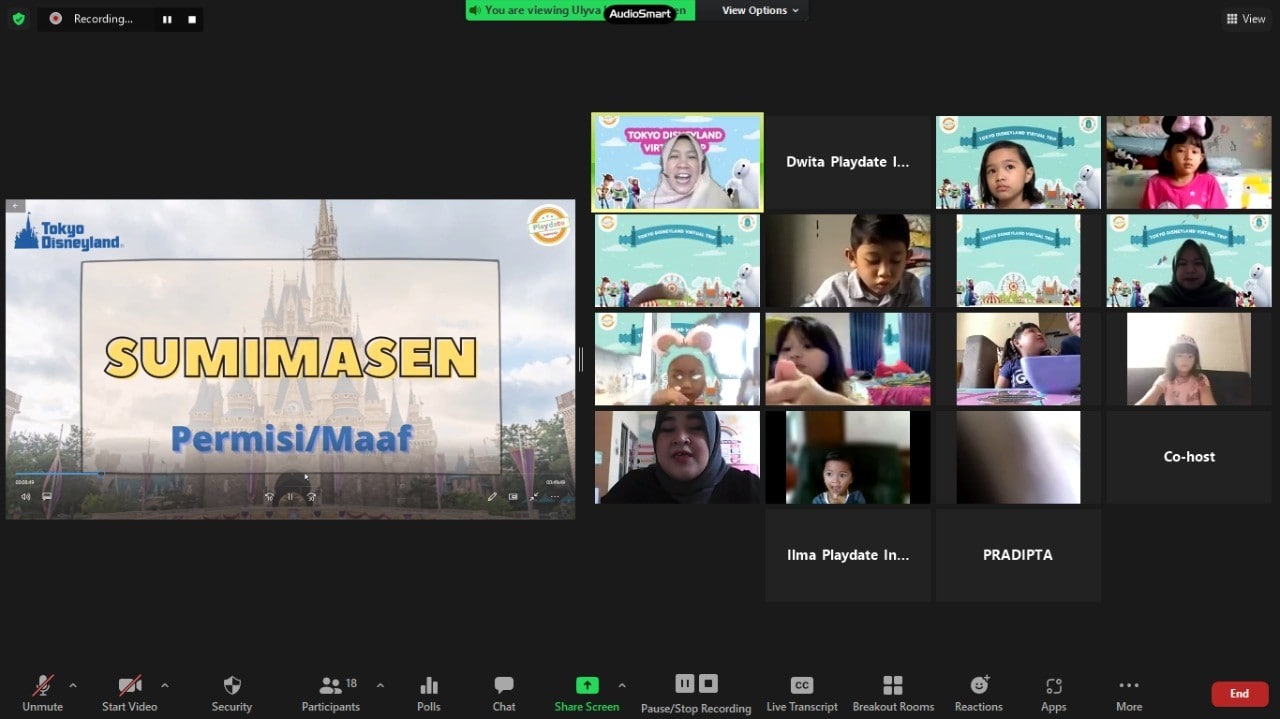Open audio options arrow beside Unmute
The height and width of the screenshot is (719, 1280).
click(x=72, y=686)
